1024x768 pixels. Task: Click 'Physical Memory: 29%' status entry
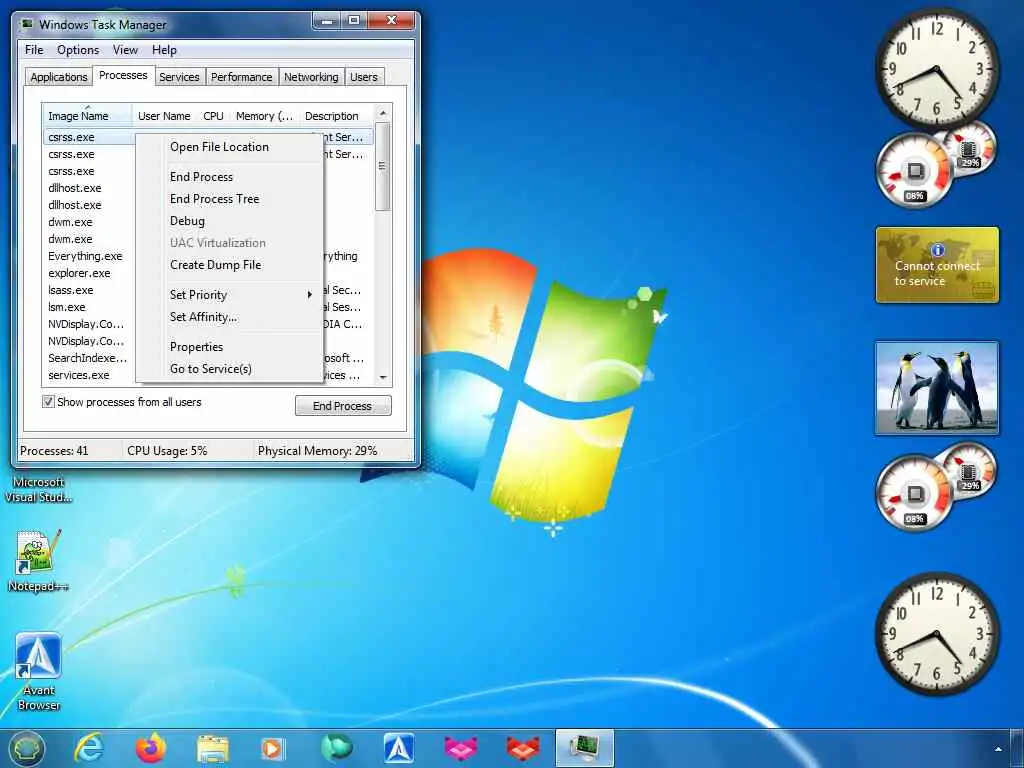tap(317, 451)
